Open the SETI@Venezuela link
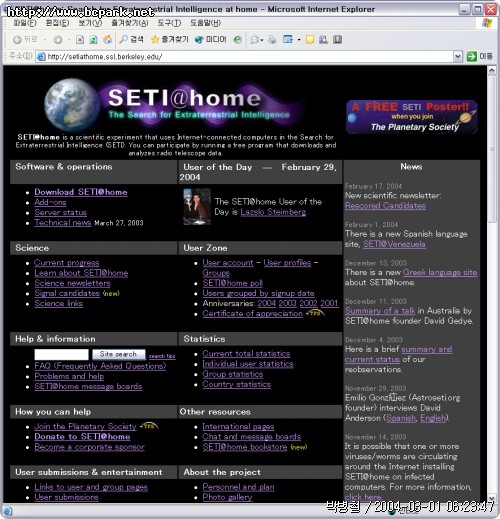The height and width of the screenshot is (519, 500). pos(394,244)
